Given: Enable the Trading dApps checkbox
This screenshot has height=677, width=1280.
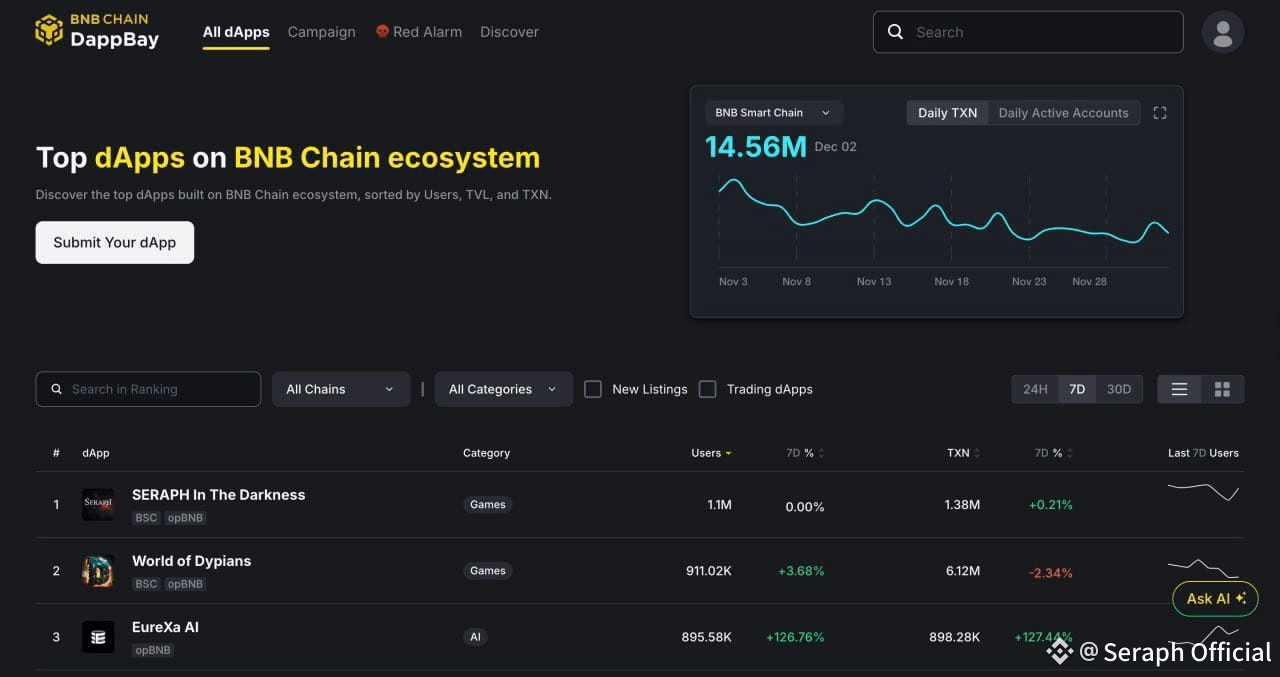Looking at the screenshot, I should pos(707,389).
